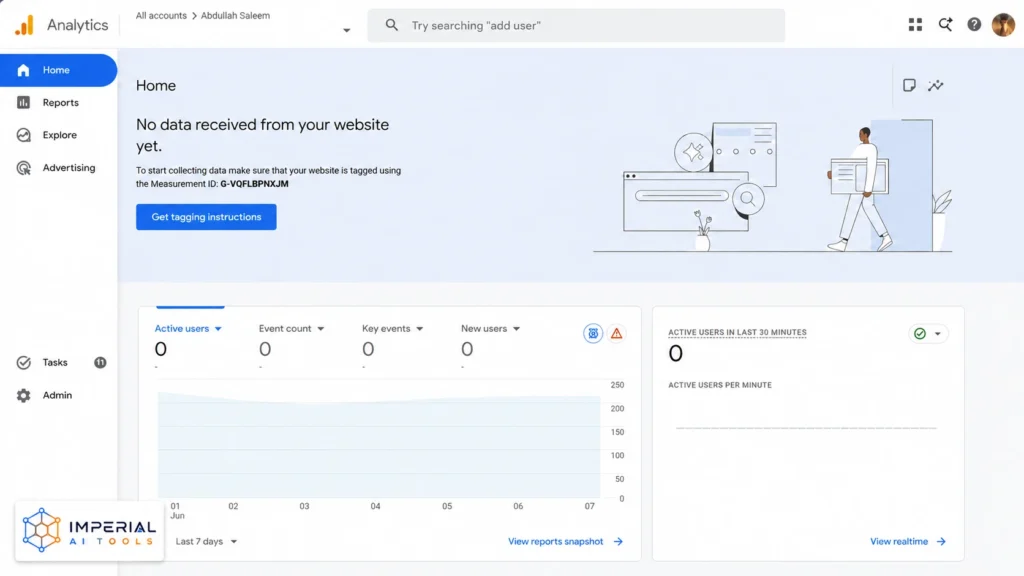Click the All accounts breadcrumb
The width and height of the screenshot is (1024, 576).
tap(161, 16)
